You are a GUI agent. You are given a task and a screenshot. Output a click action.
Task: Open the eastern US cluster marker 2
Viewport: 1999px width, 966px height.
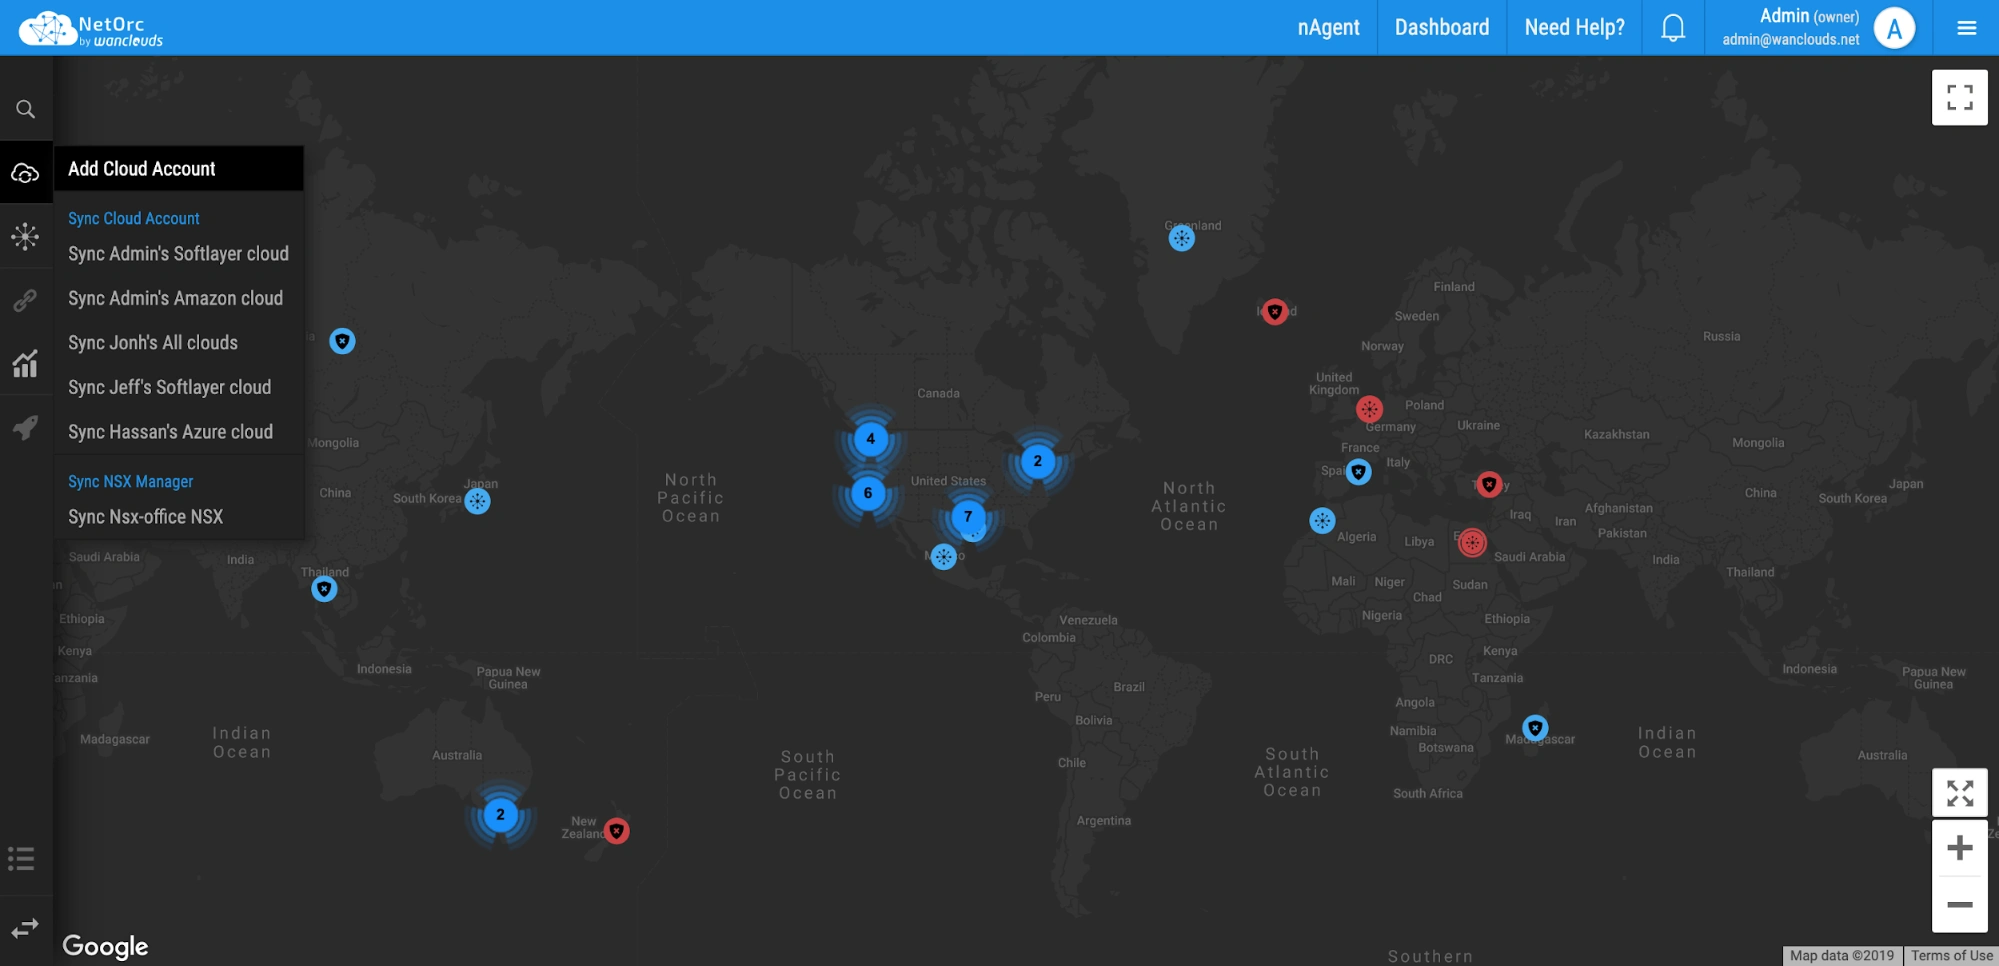(1038, 461)
